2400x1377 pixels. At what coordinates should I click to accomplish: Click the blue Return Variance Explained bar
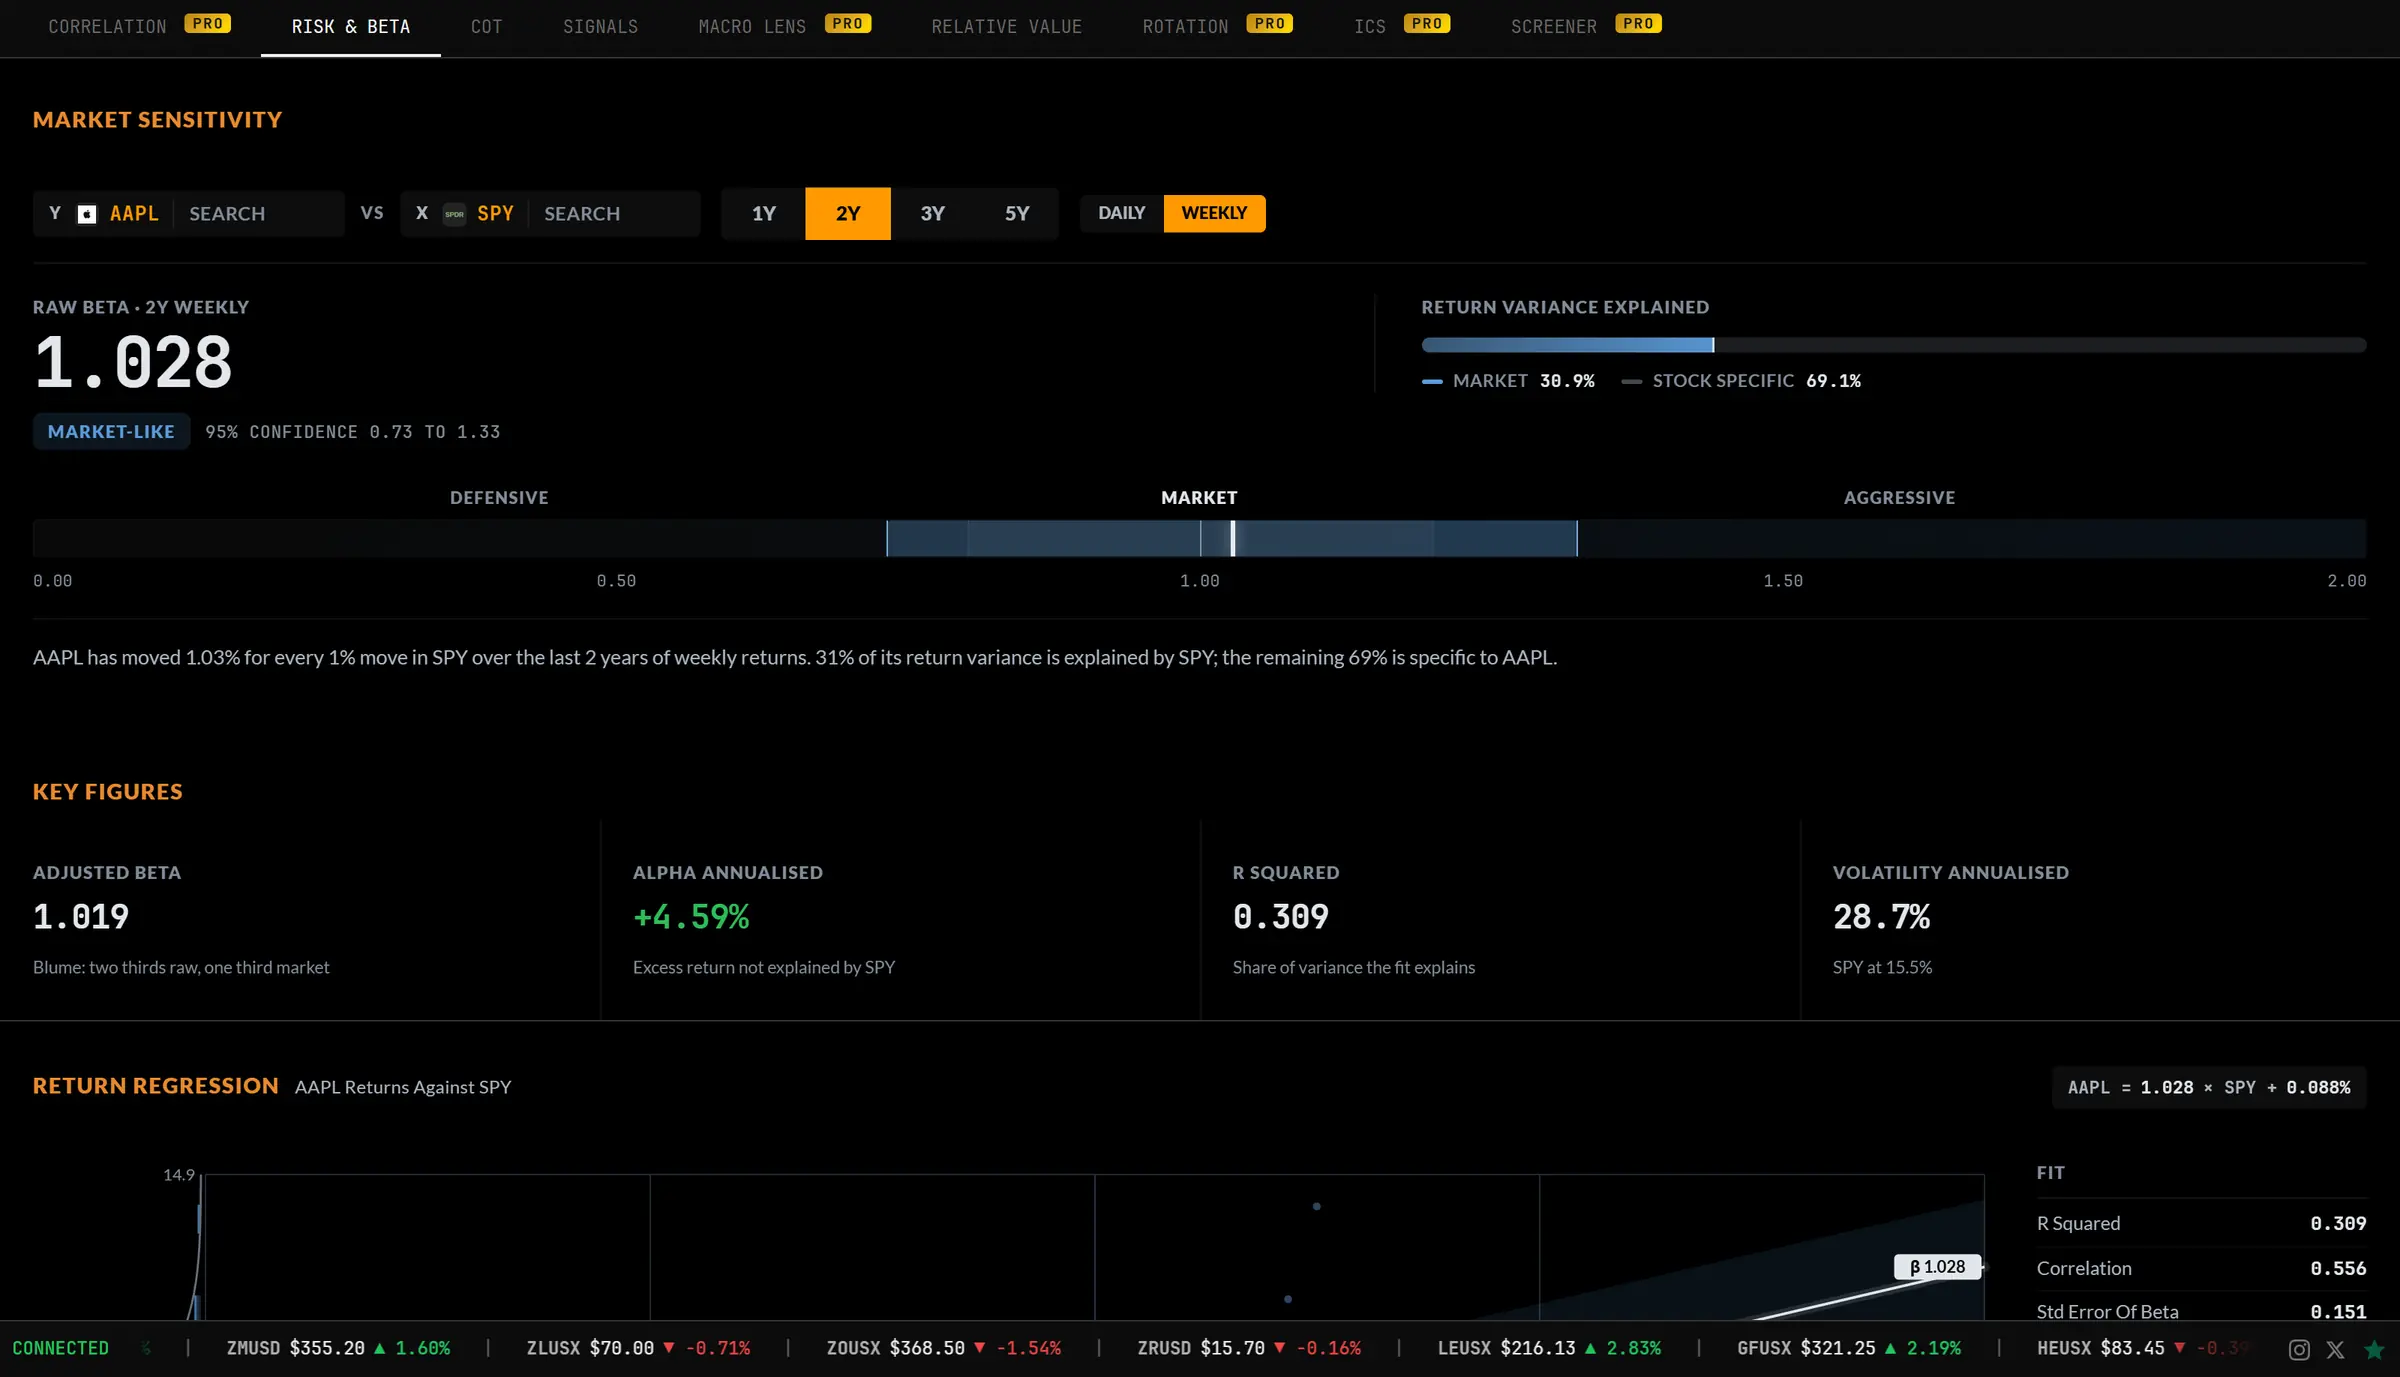click(1568, 345)
